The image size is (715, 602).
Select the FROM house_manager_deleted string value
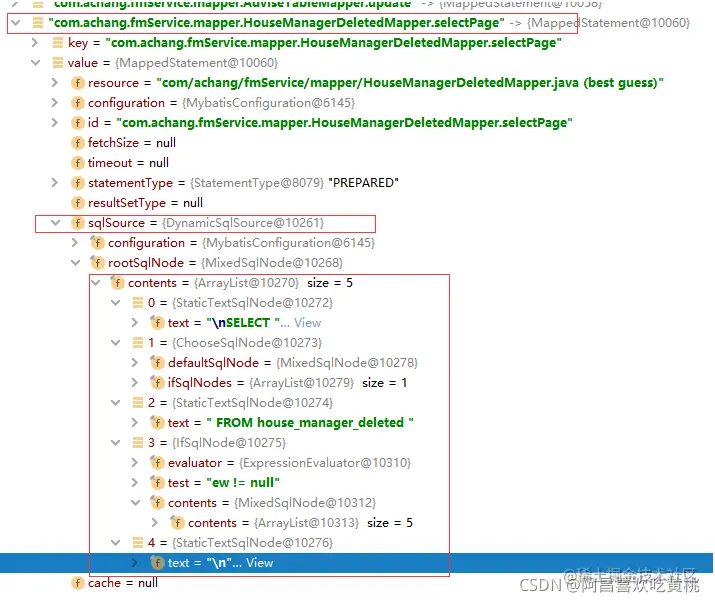pos(310,423)
